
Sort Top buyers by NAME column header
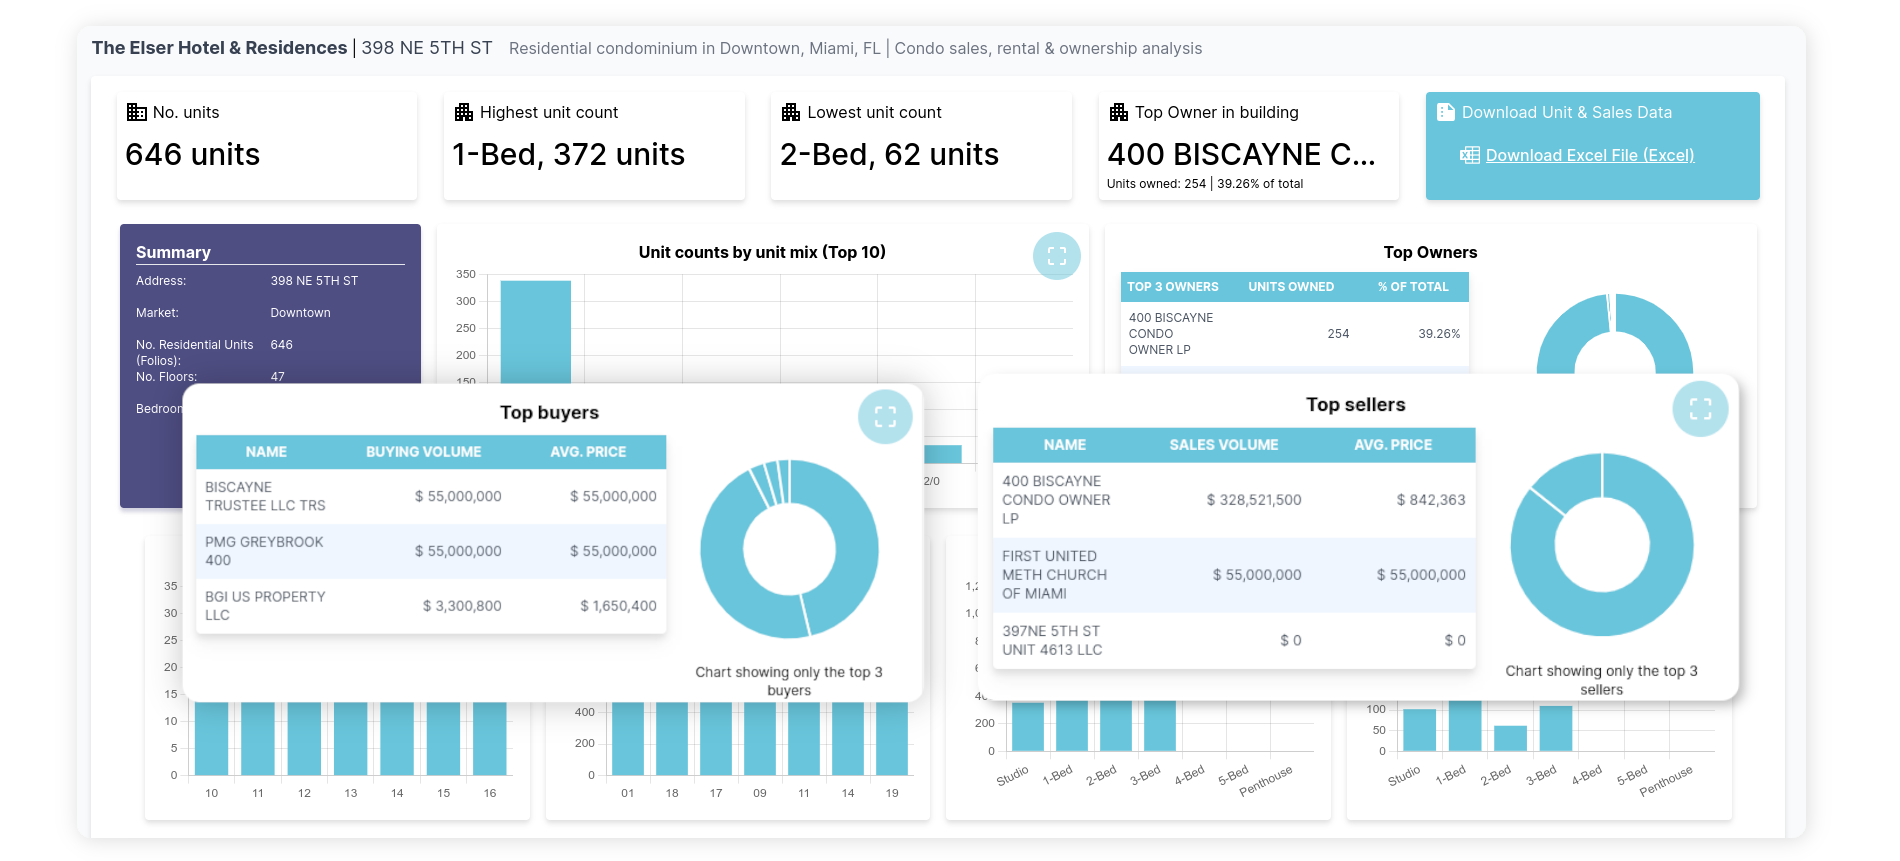[266, 452]
